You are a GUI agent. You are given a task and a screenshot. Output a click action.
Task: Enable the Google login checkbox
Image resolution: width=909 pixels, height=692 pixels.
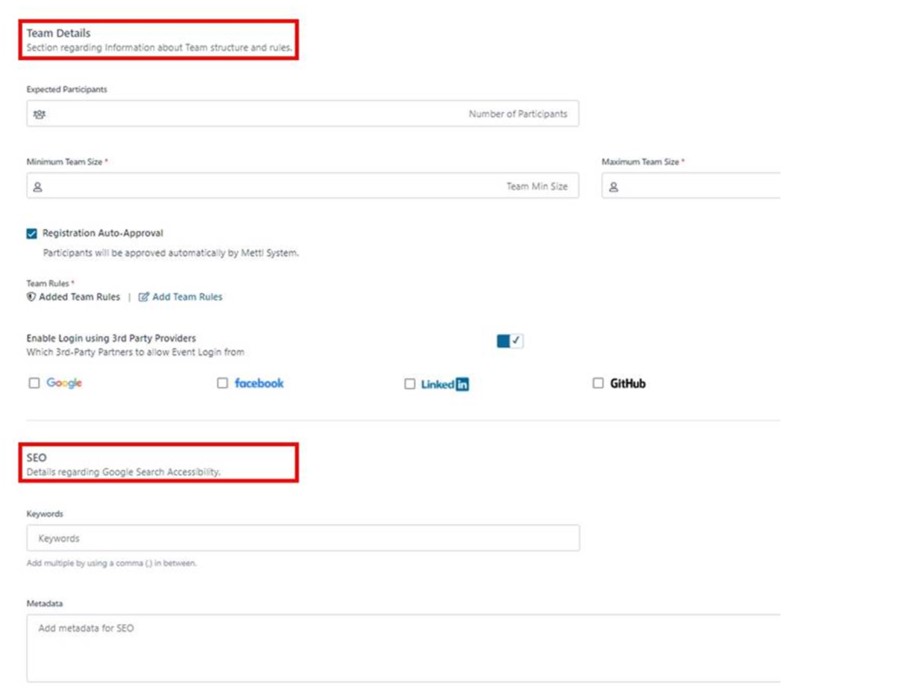tap(35, 383)
